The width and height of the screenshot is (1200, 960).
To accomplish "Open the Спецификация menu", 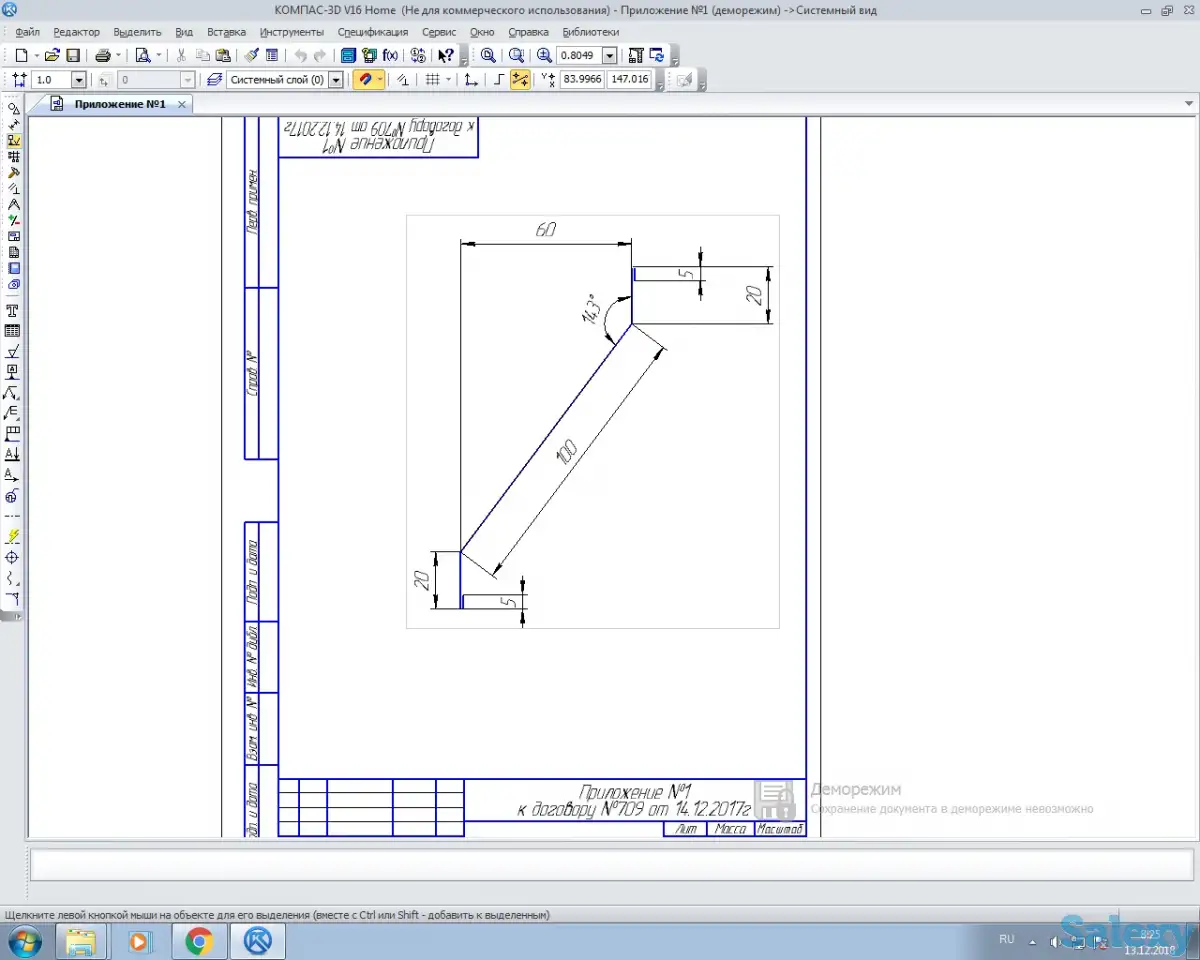I will (x=372, y=32).
